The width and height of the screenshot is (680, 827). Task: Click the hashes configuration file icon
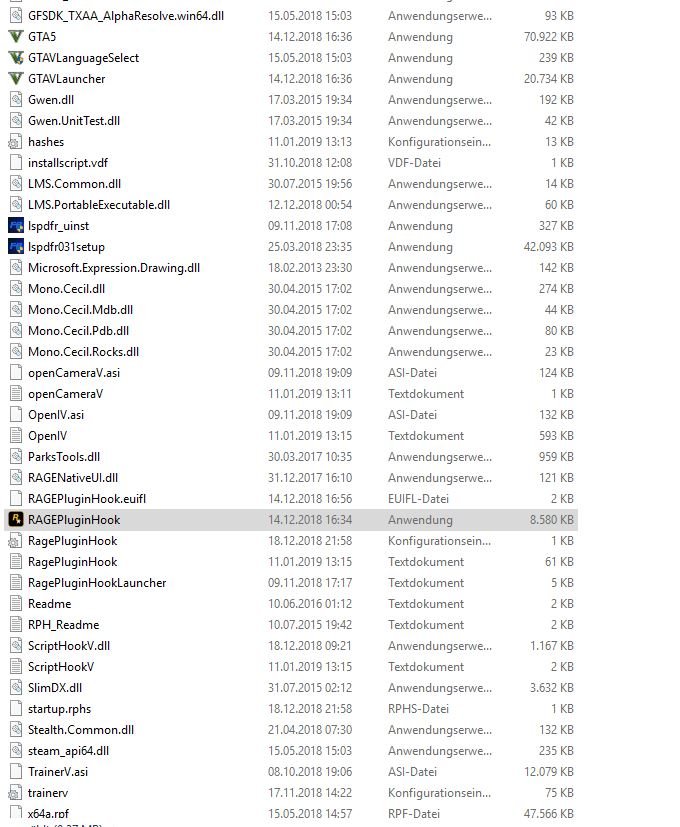pyautogui.click(x=16, y=142)
